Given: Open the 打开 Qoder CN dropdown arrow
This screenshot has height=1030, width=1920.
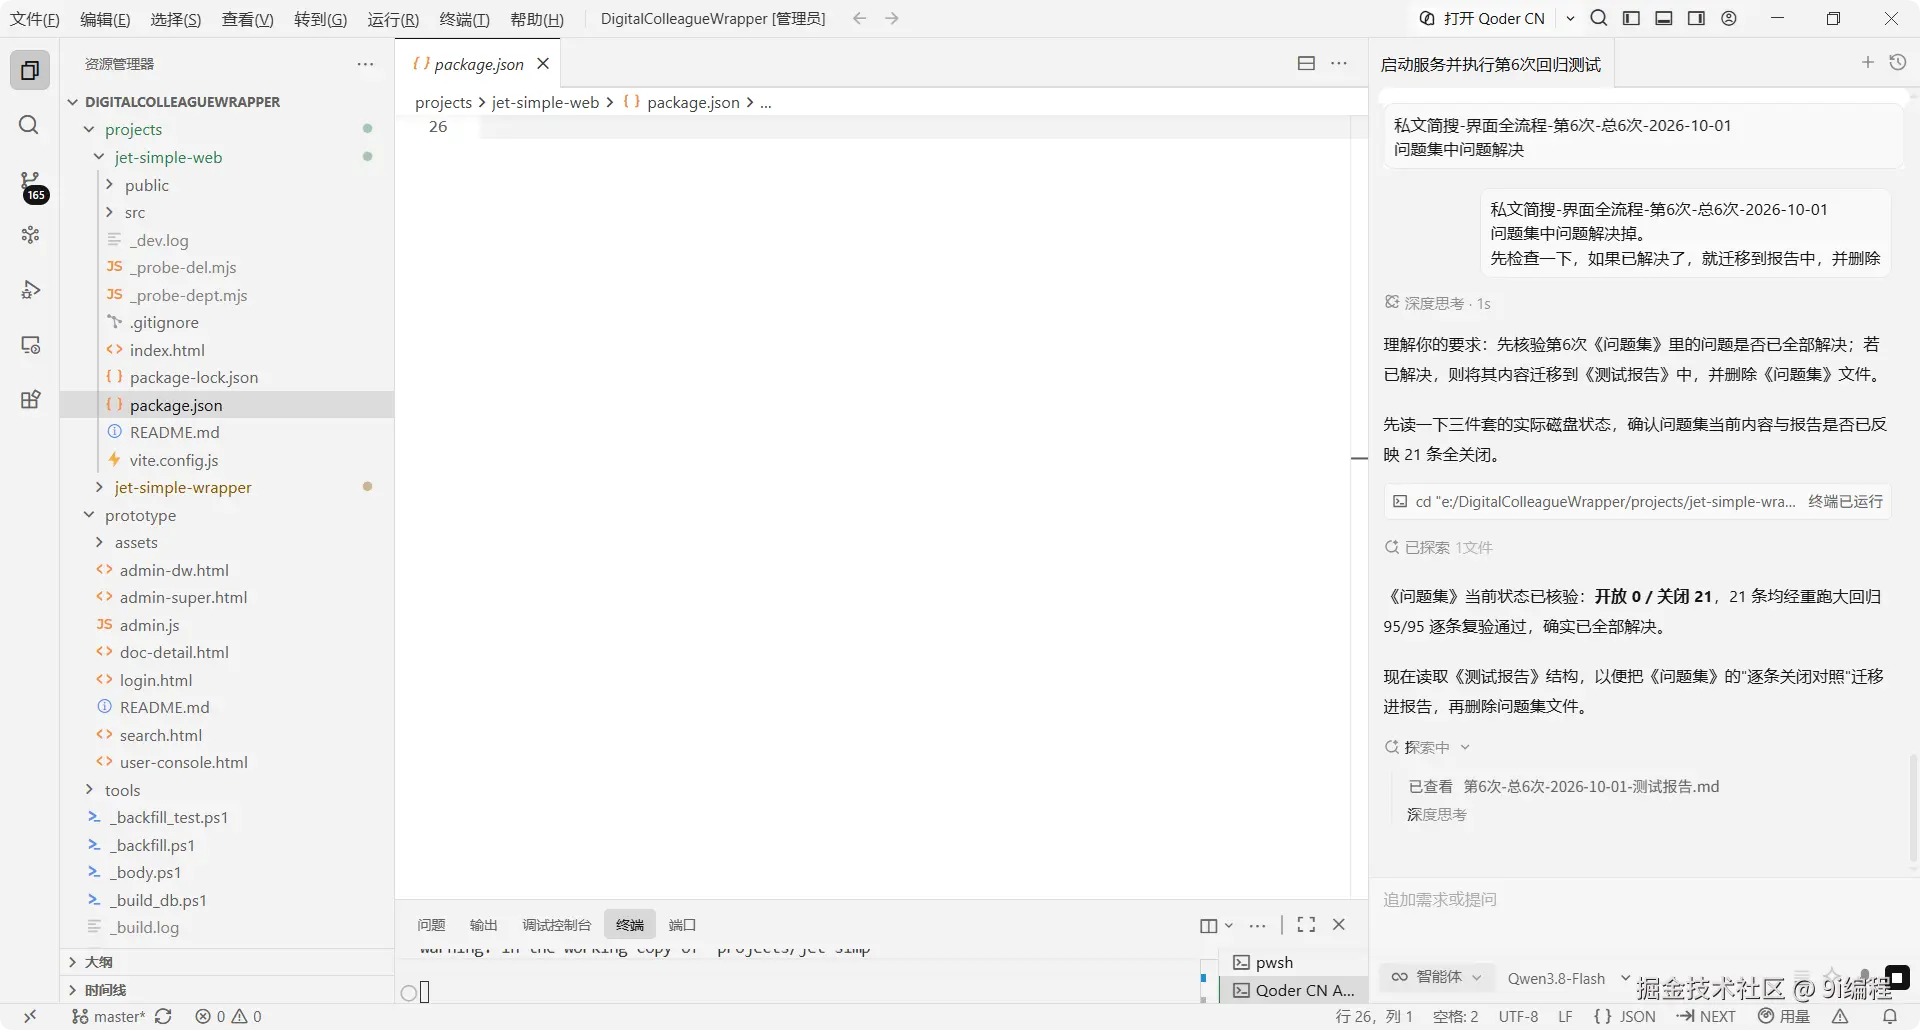Looking at the screenshot, I should coord(1570,18).
